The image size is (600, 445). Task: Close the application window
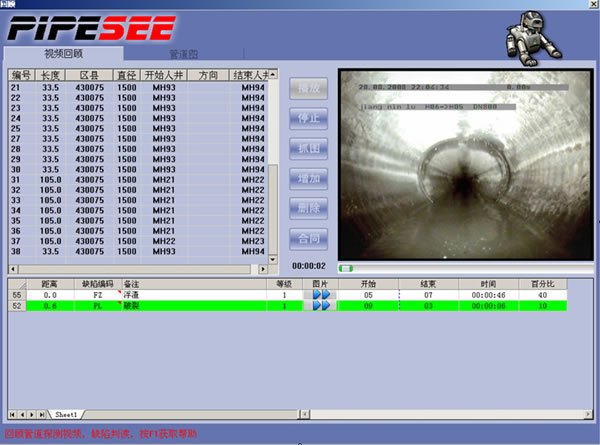point(593,4)
